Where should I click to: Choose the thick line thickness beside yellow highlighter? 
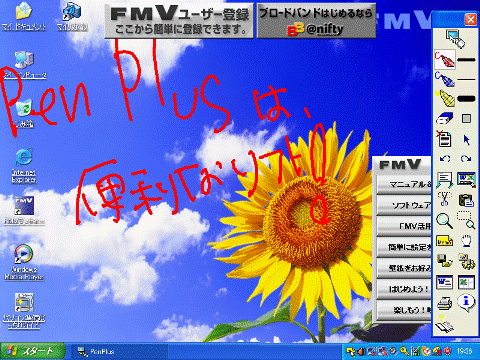(466, 99)
